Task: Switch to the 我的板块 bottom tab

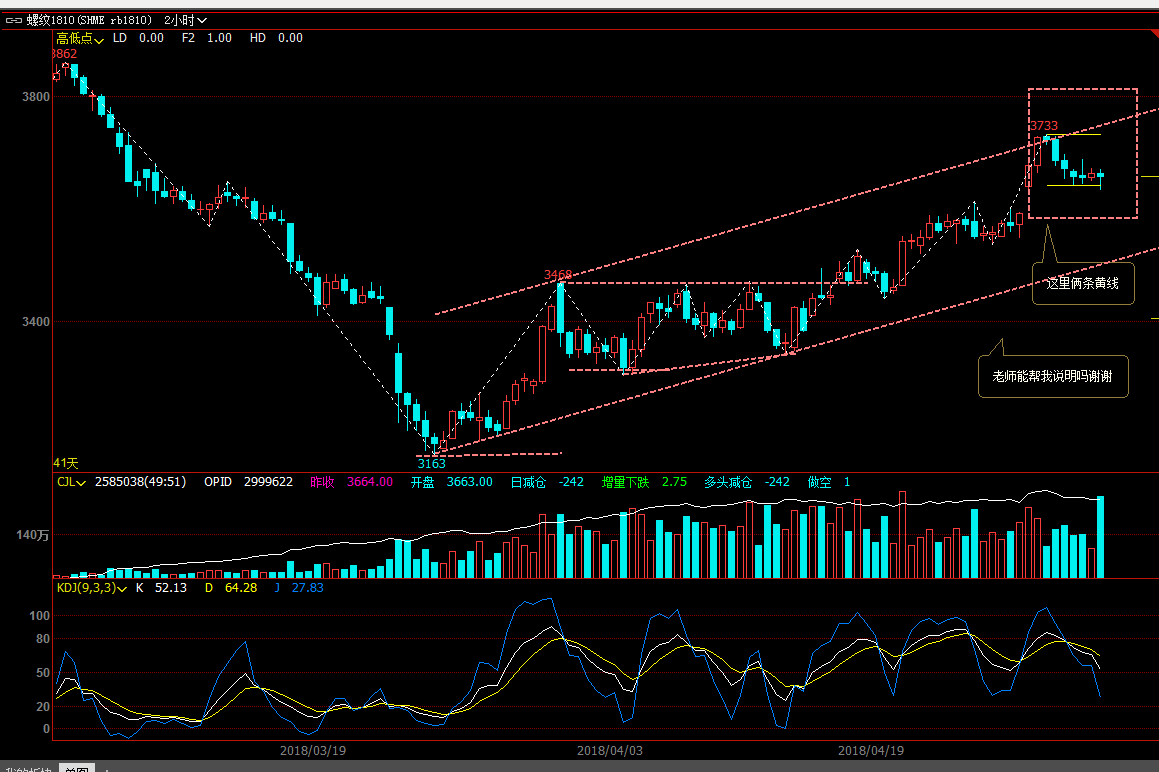Action: coord(28,768)
